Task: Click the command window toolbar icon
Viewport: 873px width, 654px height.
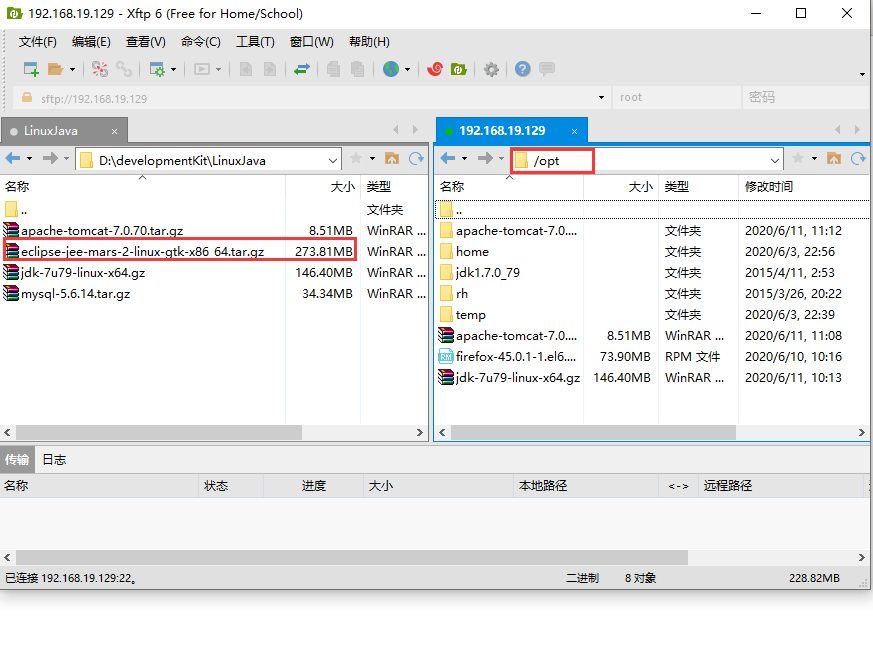Action: tap(202, 69)
